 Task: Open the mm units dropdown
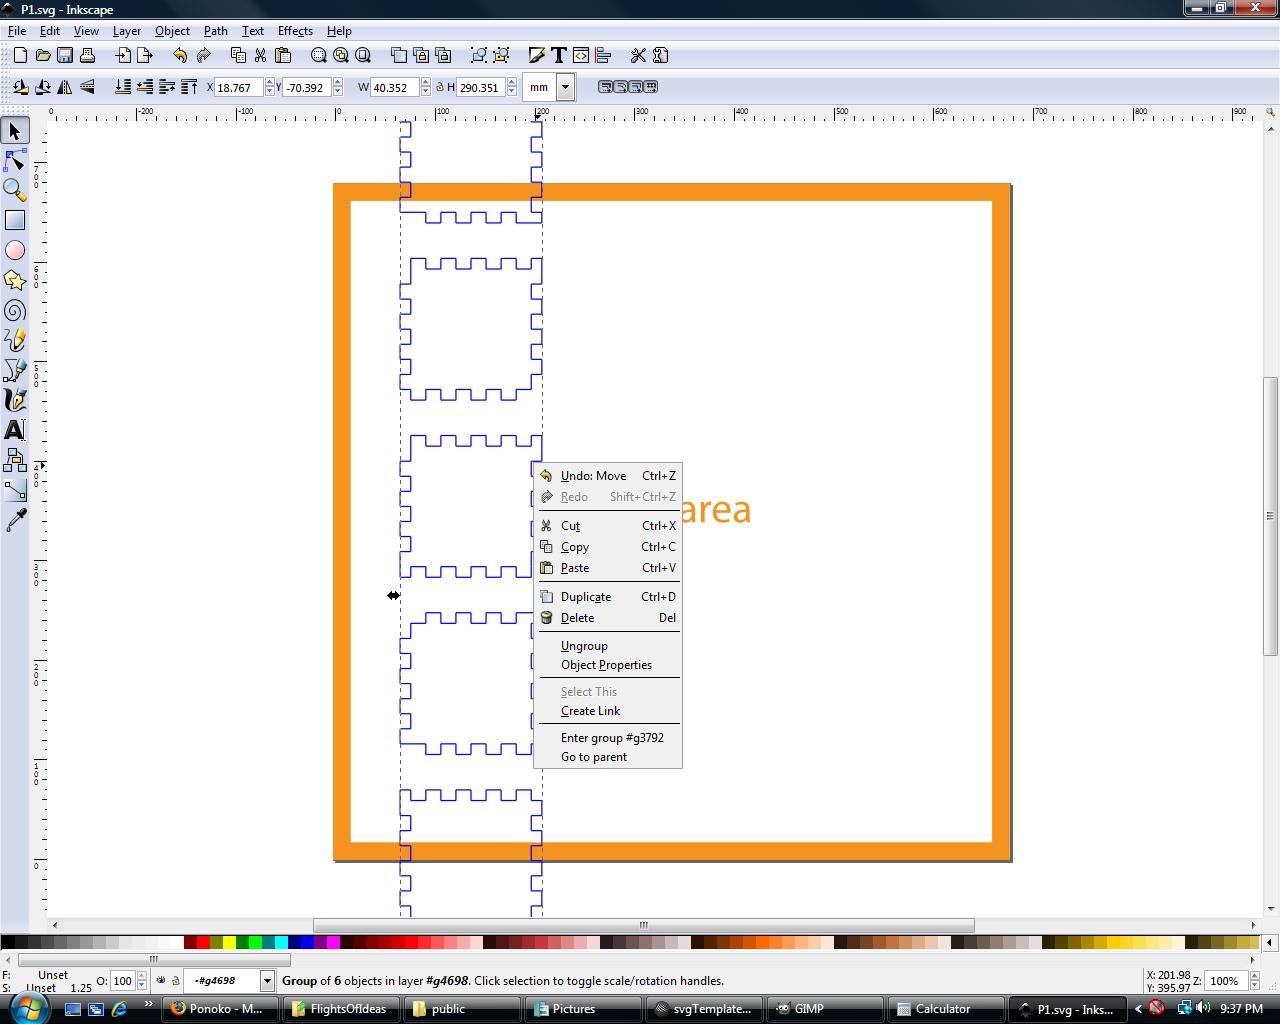coord(565,87)
